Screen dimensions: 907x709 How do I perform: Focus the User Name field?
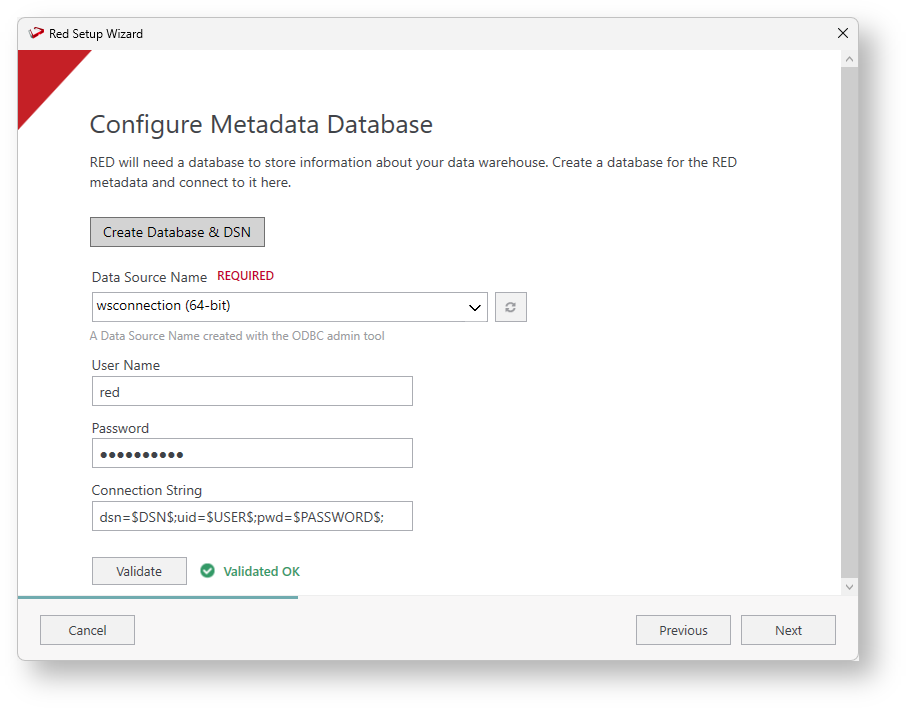tap(252, 391)
